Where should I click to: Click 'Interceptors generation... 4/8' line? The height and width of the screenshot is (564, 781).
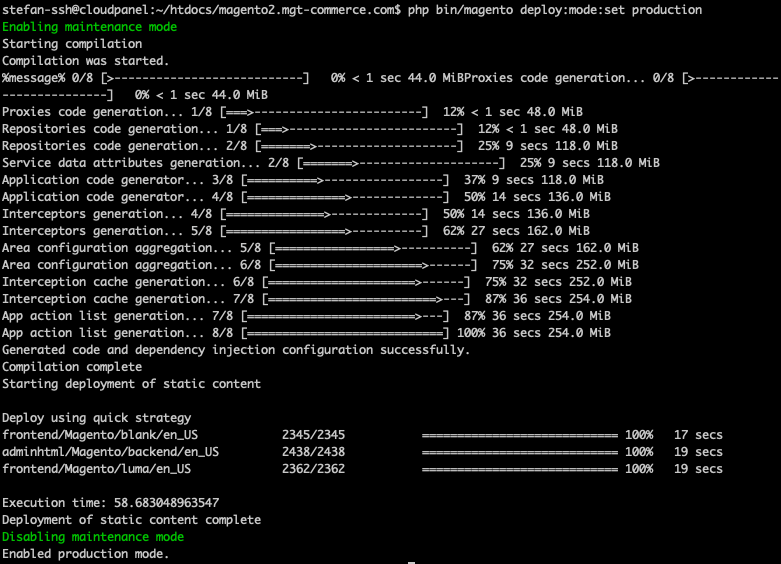[x=296, y=214]
